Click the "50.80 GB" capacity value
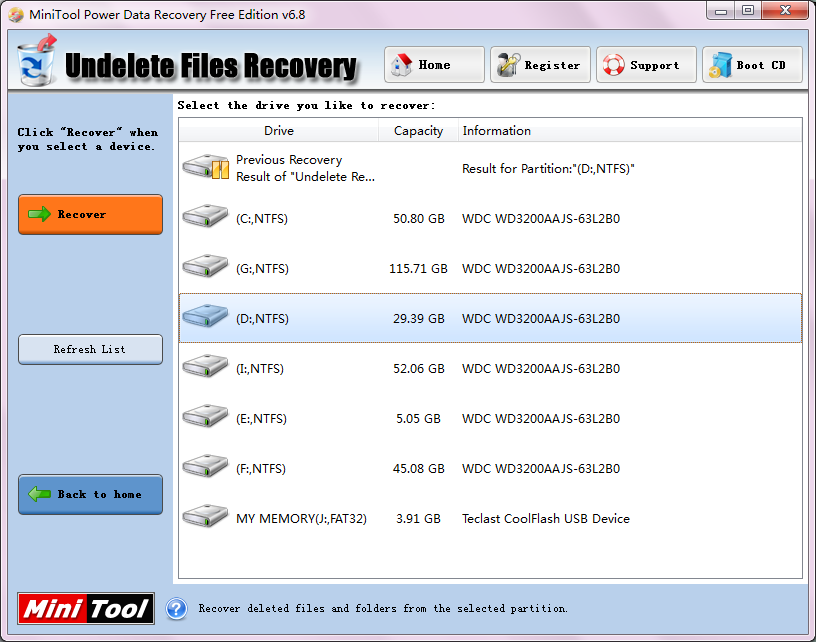This screenshot has height=642, width=816. (418, 219)
